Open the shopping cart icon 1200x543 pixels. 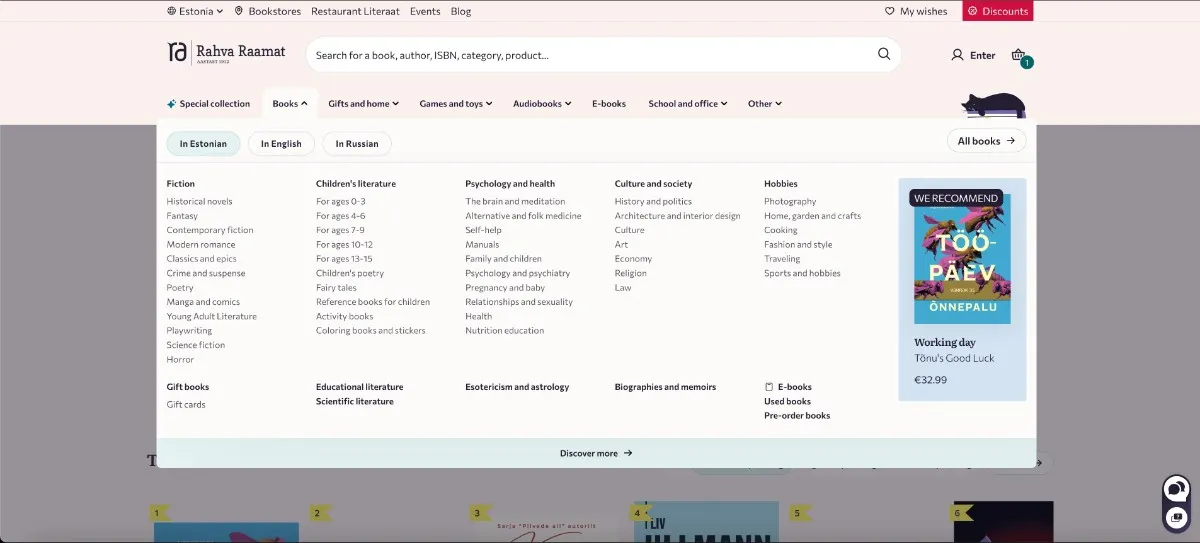click(1018, 55)
